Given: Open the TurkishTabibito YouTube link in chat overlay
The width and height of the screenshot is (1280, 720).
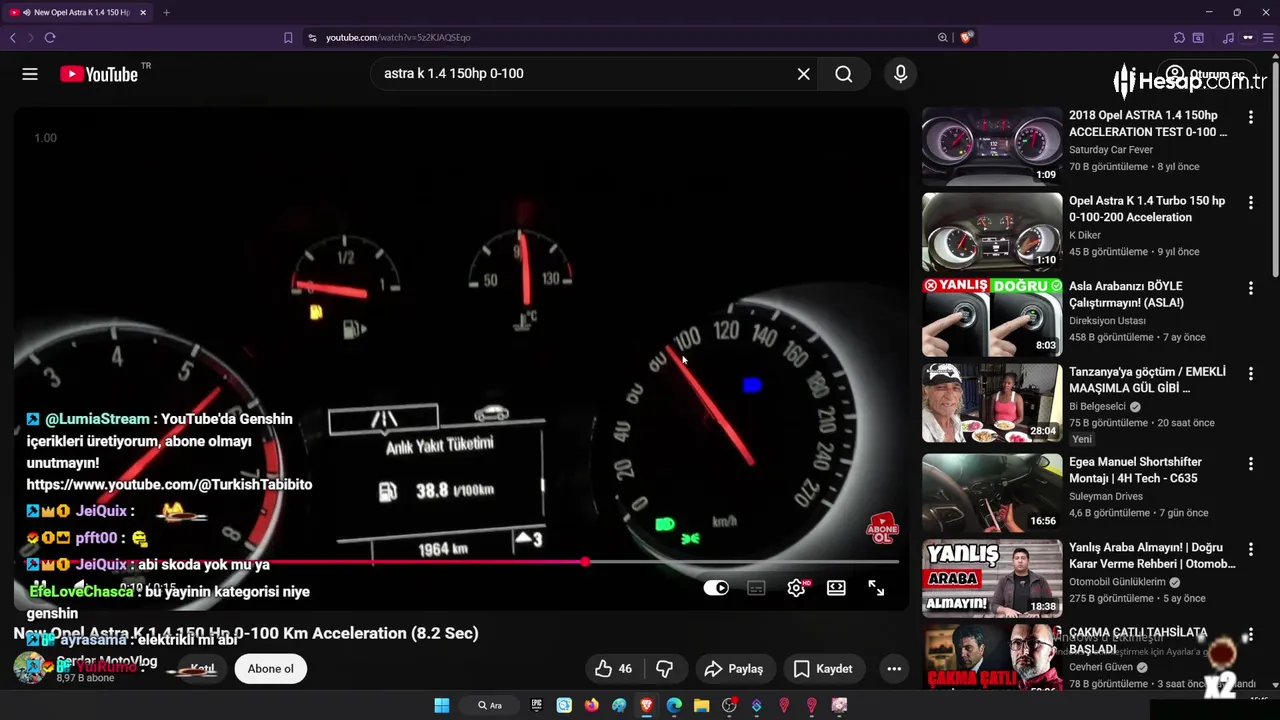Looking at the screenshot, I should (x=169, y=484).
